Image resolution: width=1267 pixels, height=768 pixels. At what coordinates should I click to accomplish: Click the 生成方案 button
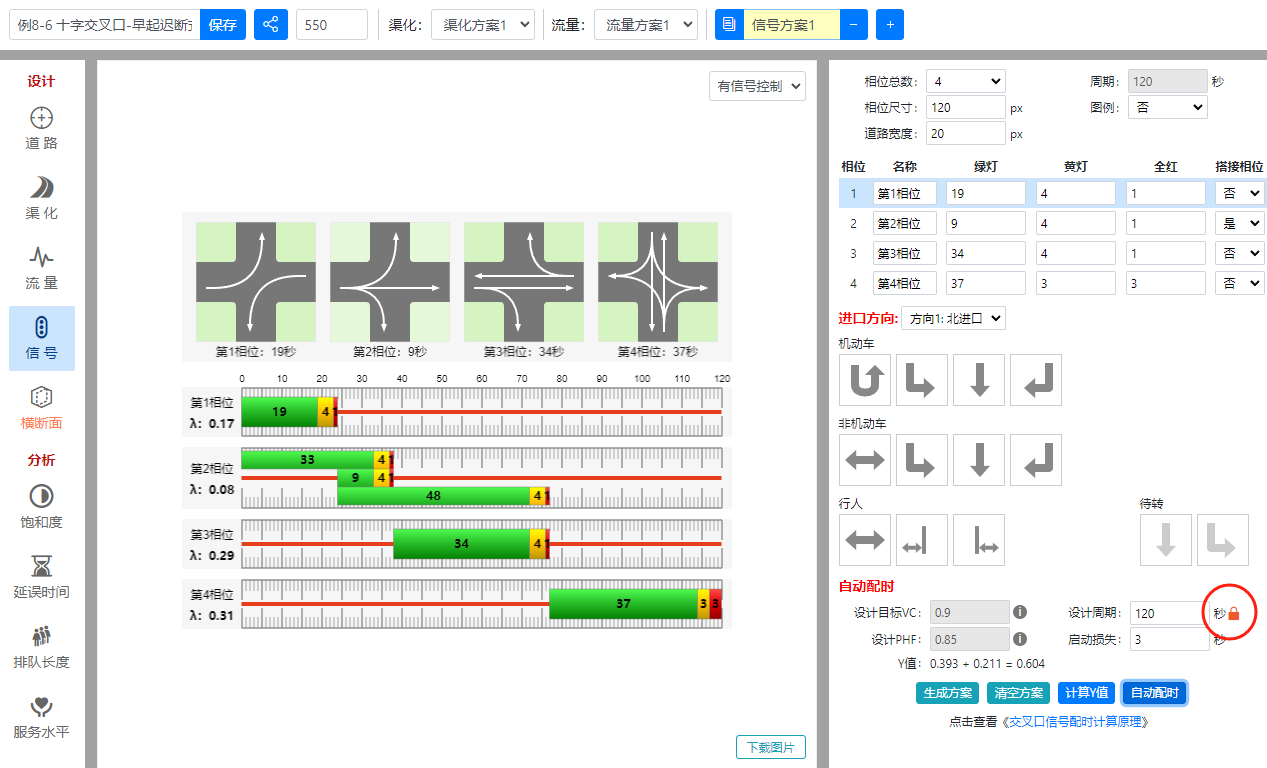(x=947, y=693)
